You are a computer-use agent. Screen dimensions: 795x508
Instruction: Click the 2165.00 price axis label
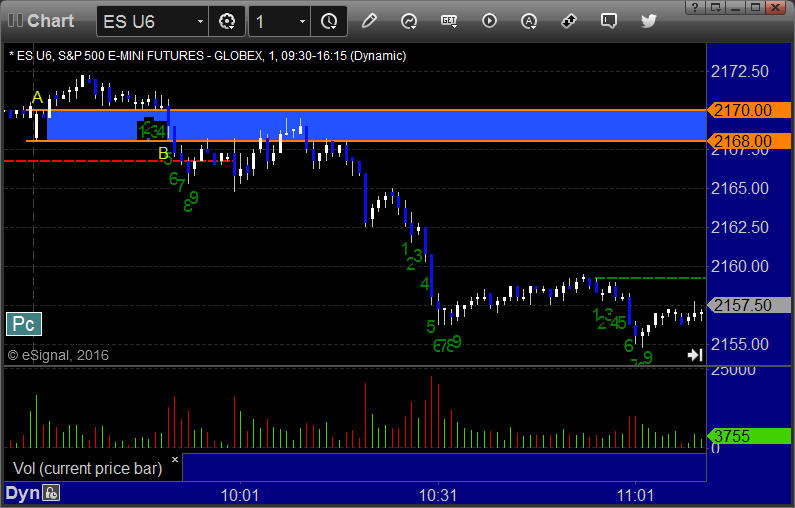(x=740, y=189)
